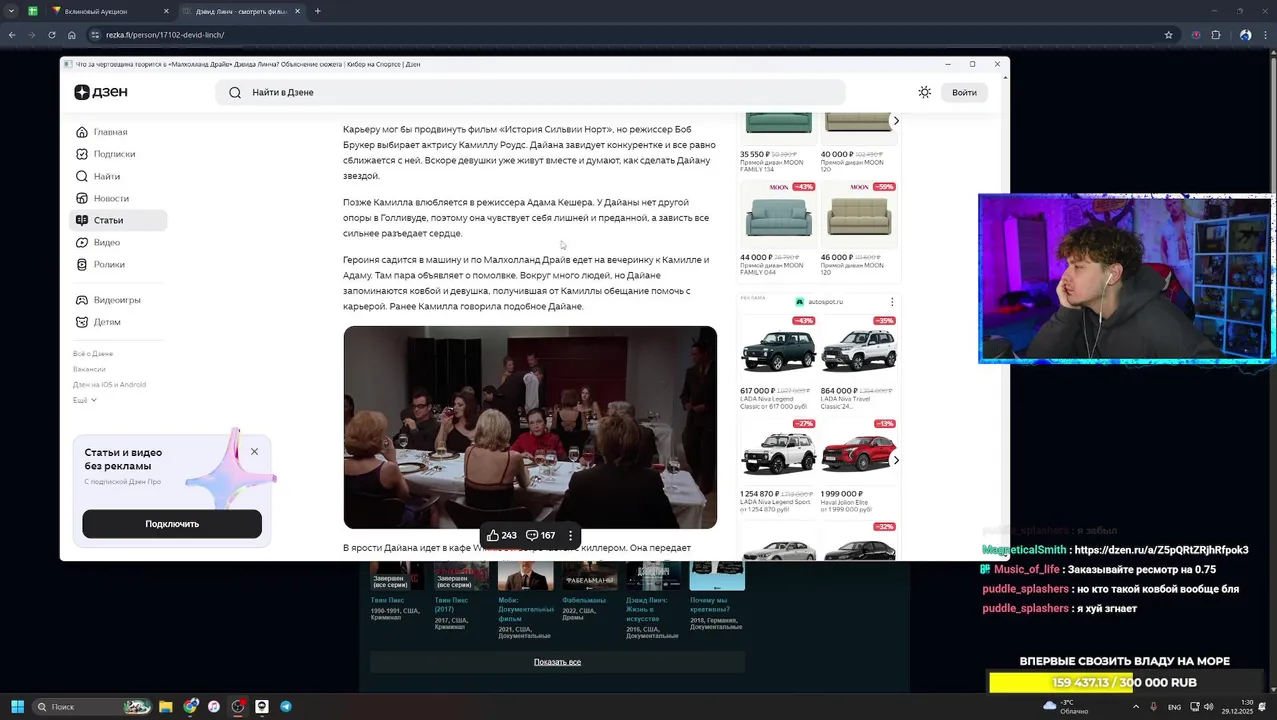Bookmark this page with the star icon

pyautogui.click(x=1168, y=35)
